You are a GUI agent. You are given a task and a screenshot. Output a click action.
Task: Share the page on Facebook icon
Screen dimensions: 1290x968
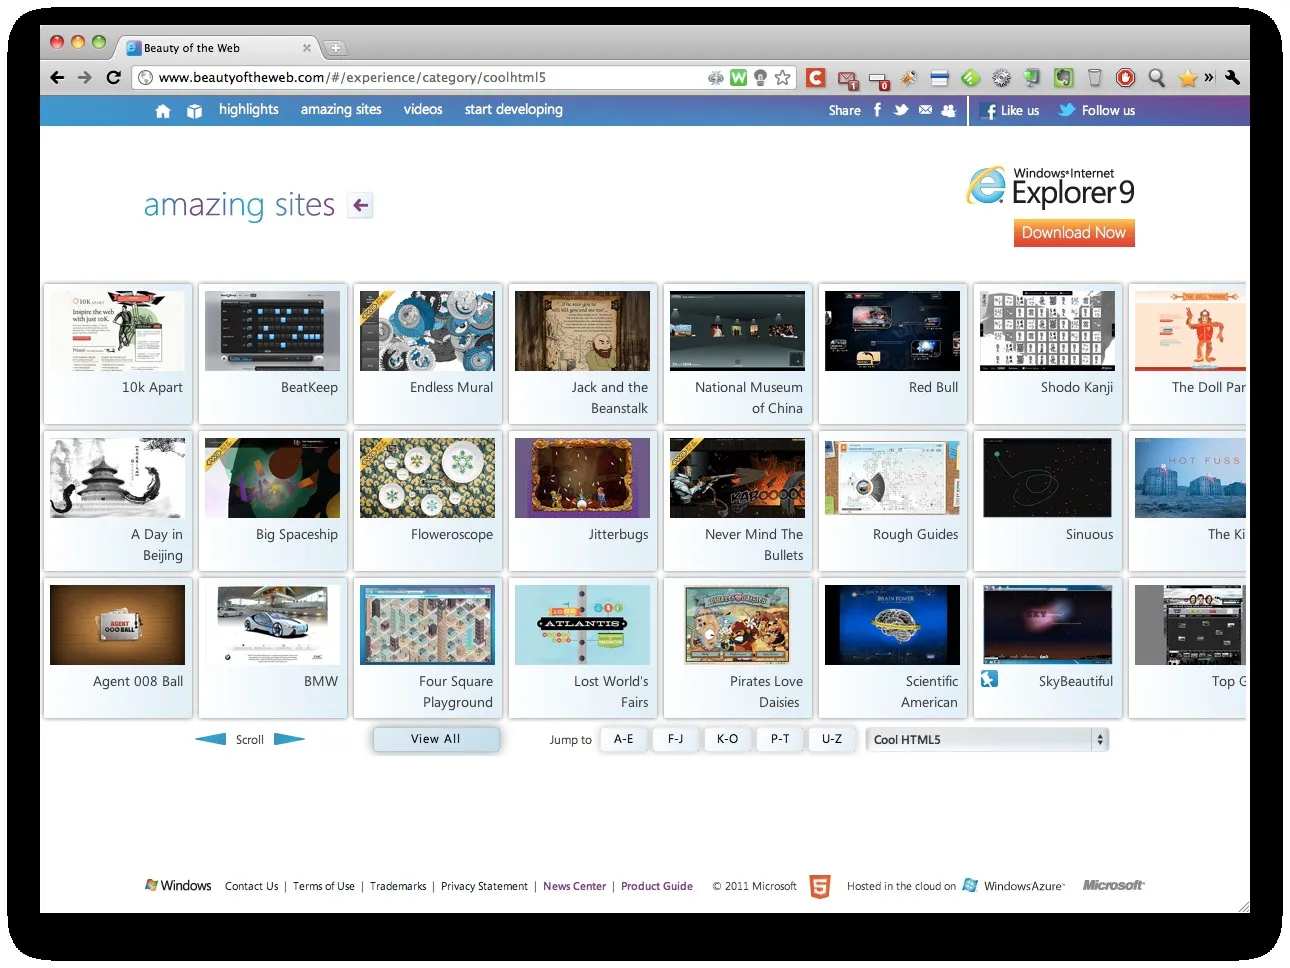(877, 110)
